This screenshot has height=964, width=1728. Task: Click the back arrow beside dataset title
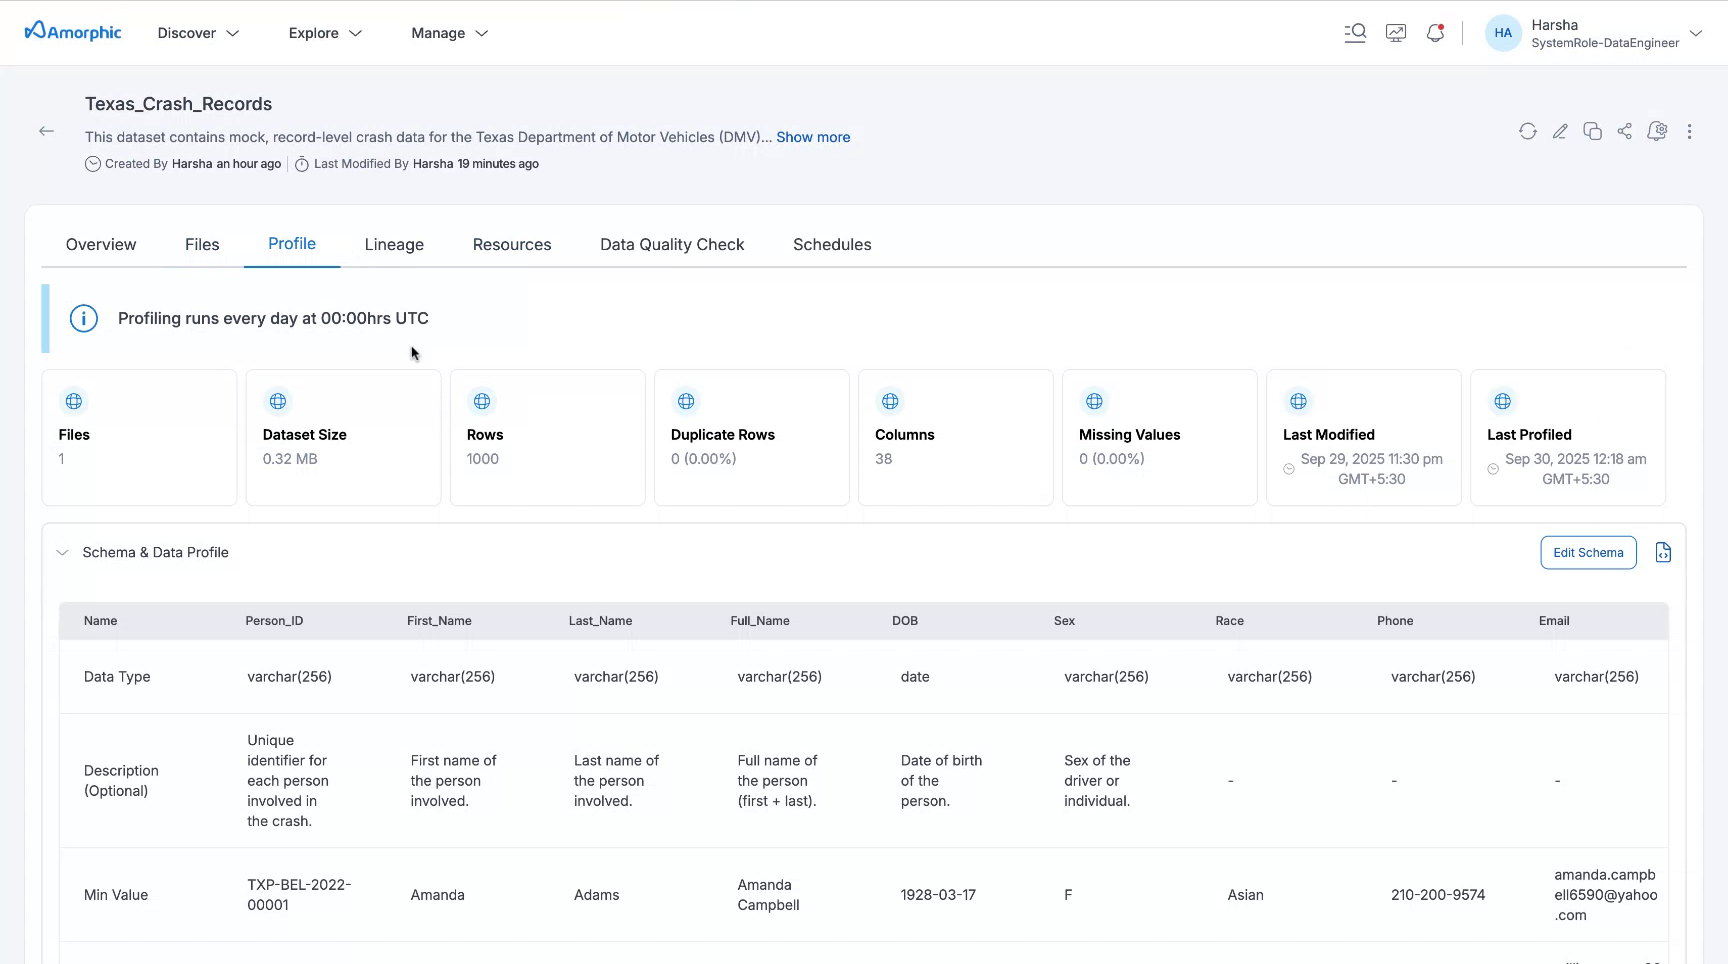pos(46,131)
